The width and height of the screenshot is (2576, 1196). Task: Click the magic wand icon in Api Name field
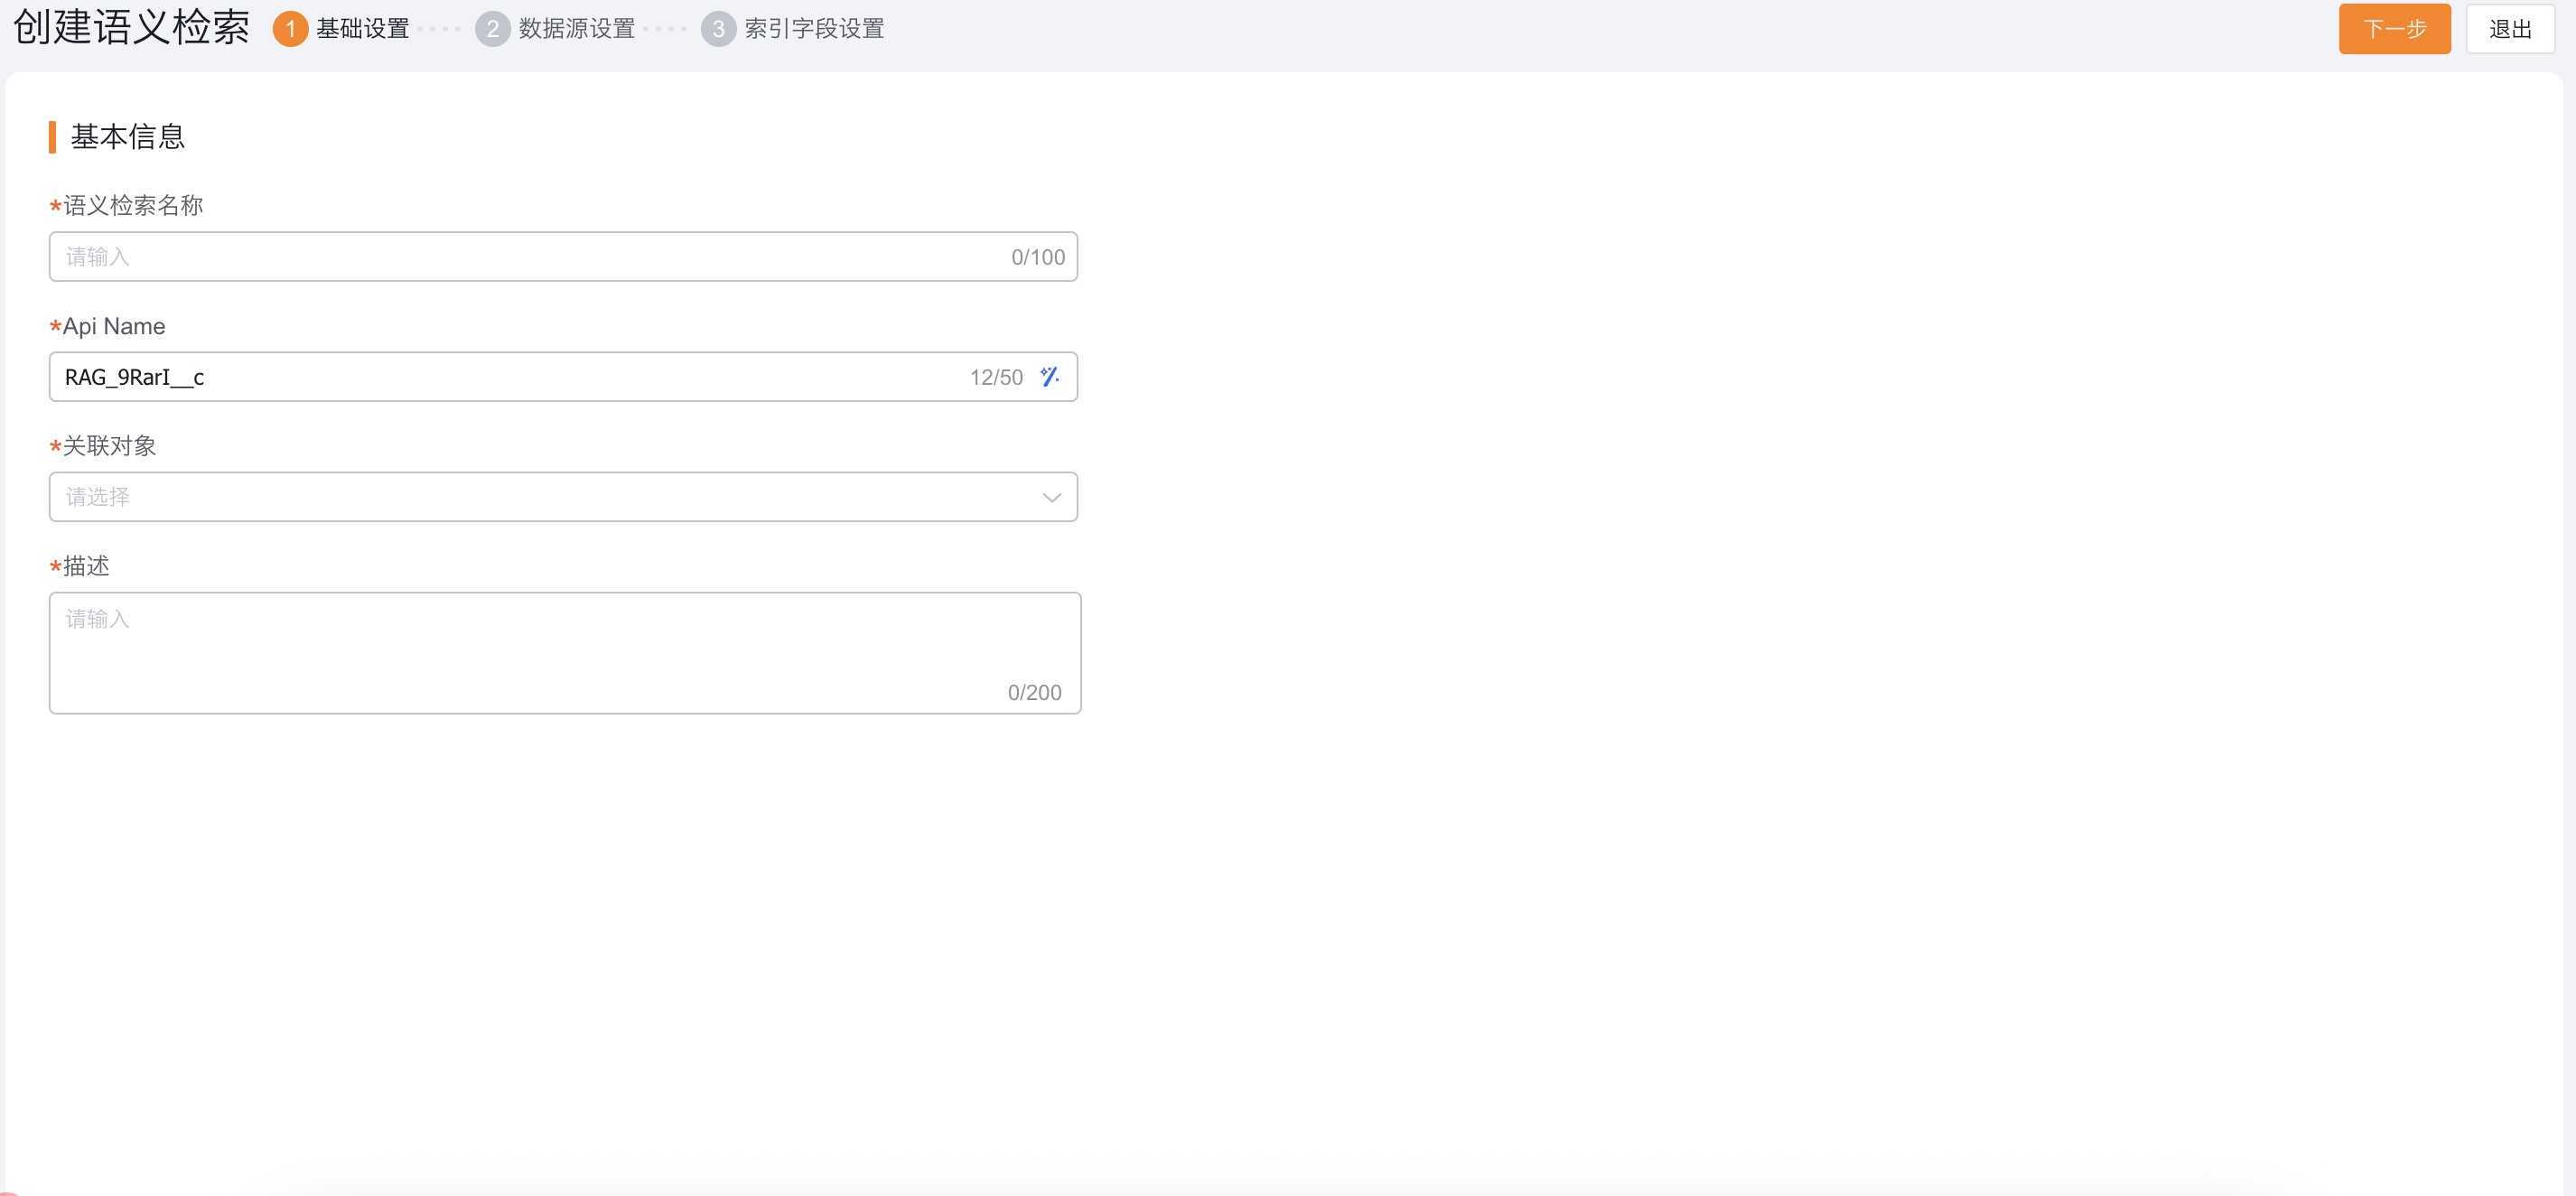1049,377
